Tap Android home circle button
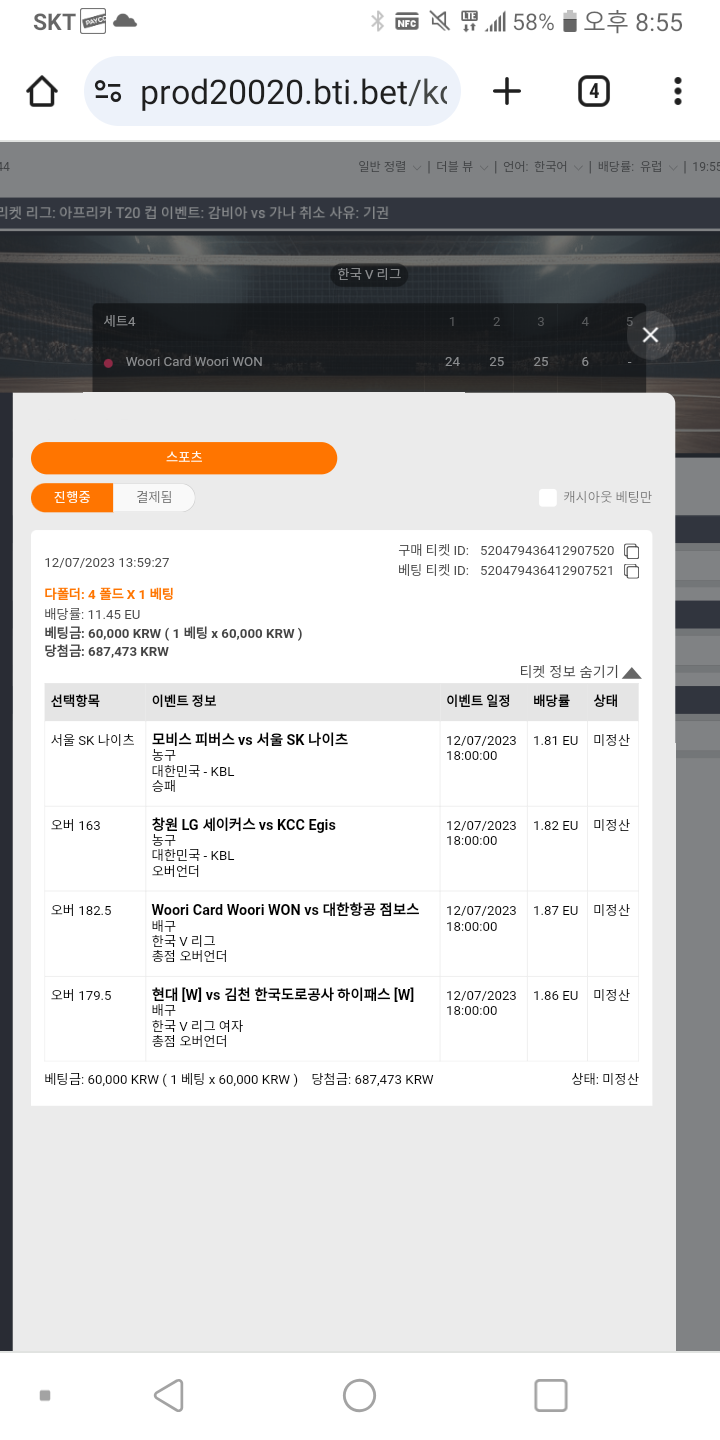 [359, 1395]
